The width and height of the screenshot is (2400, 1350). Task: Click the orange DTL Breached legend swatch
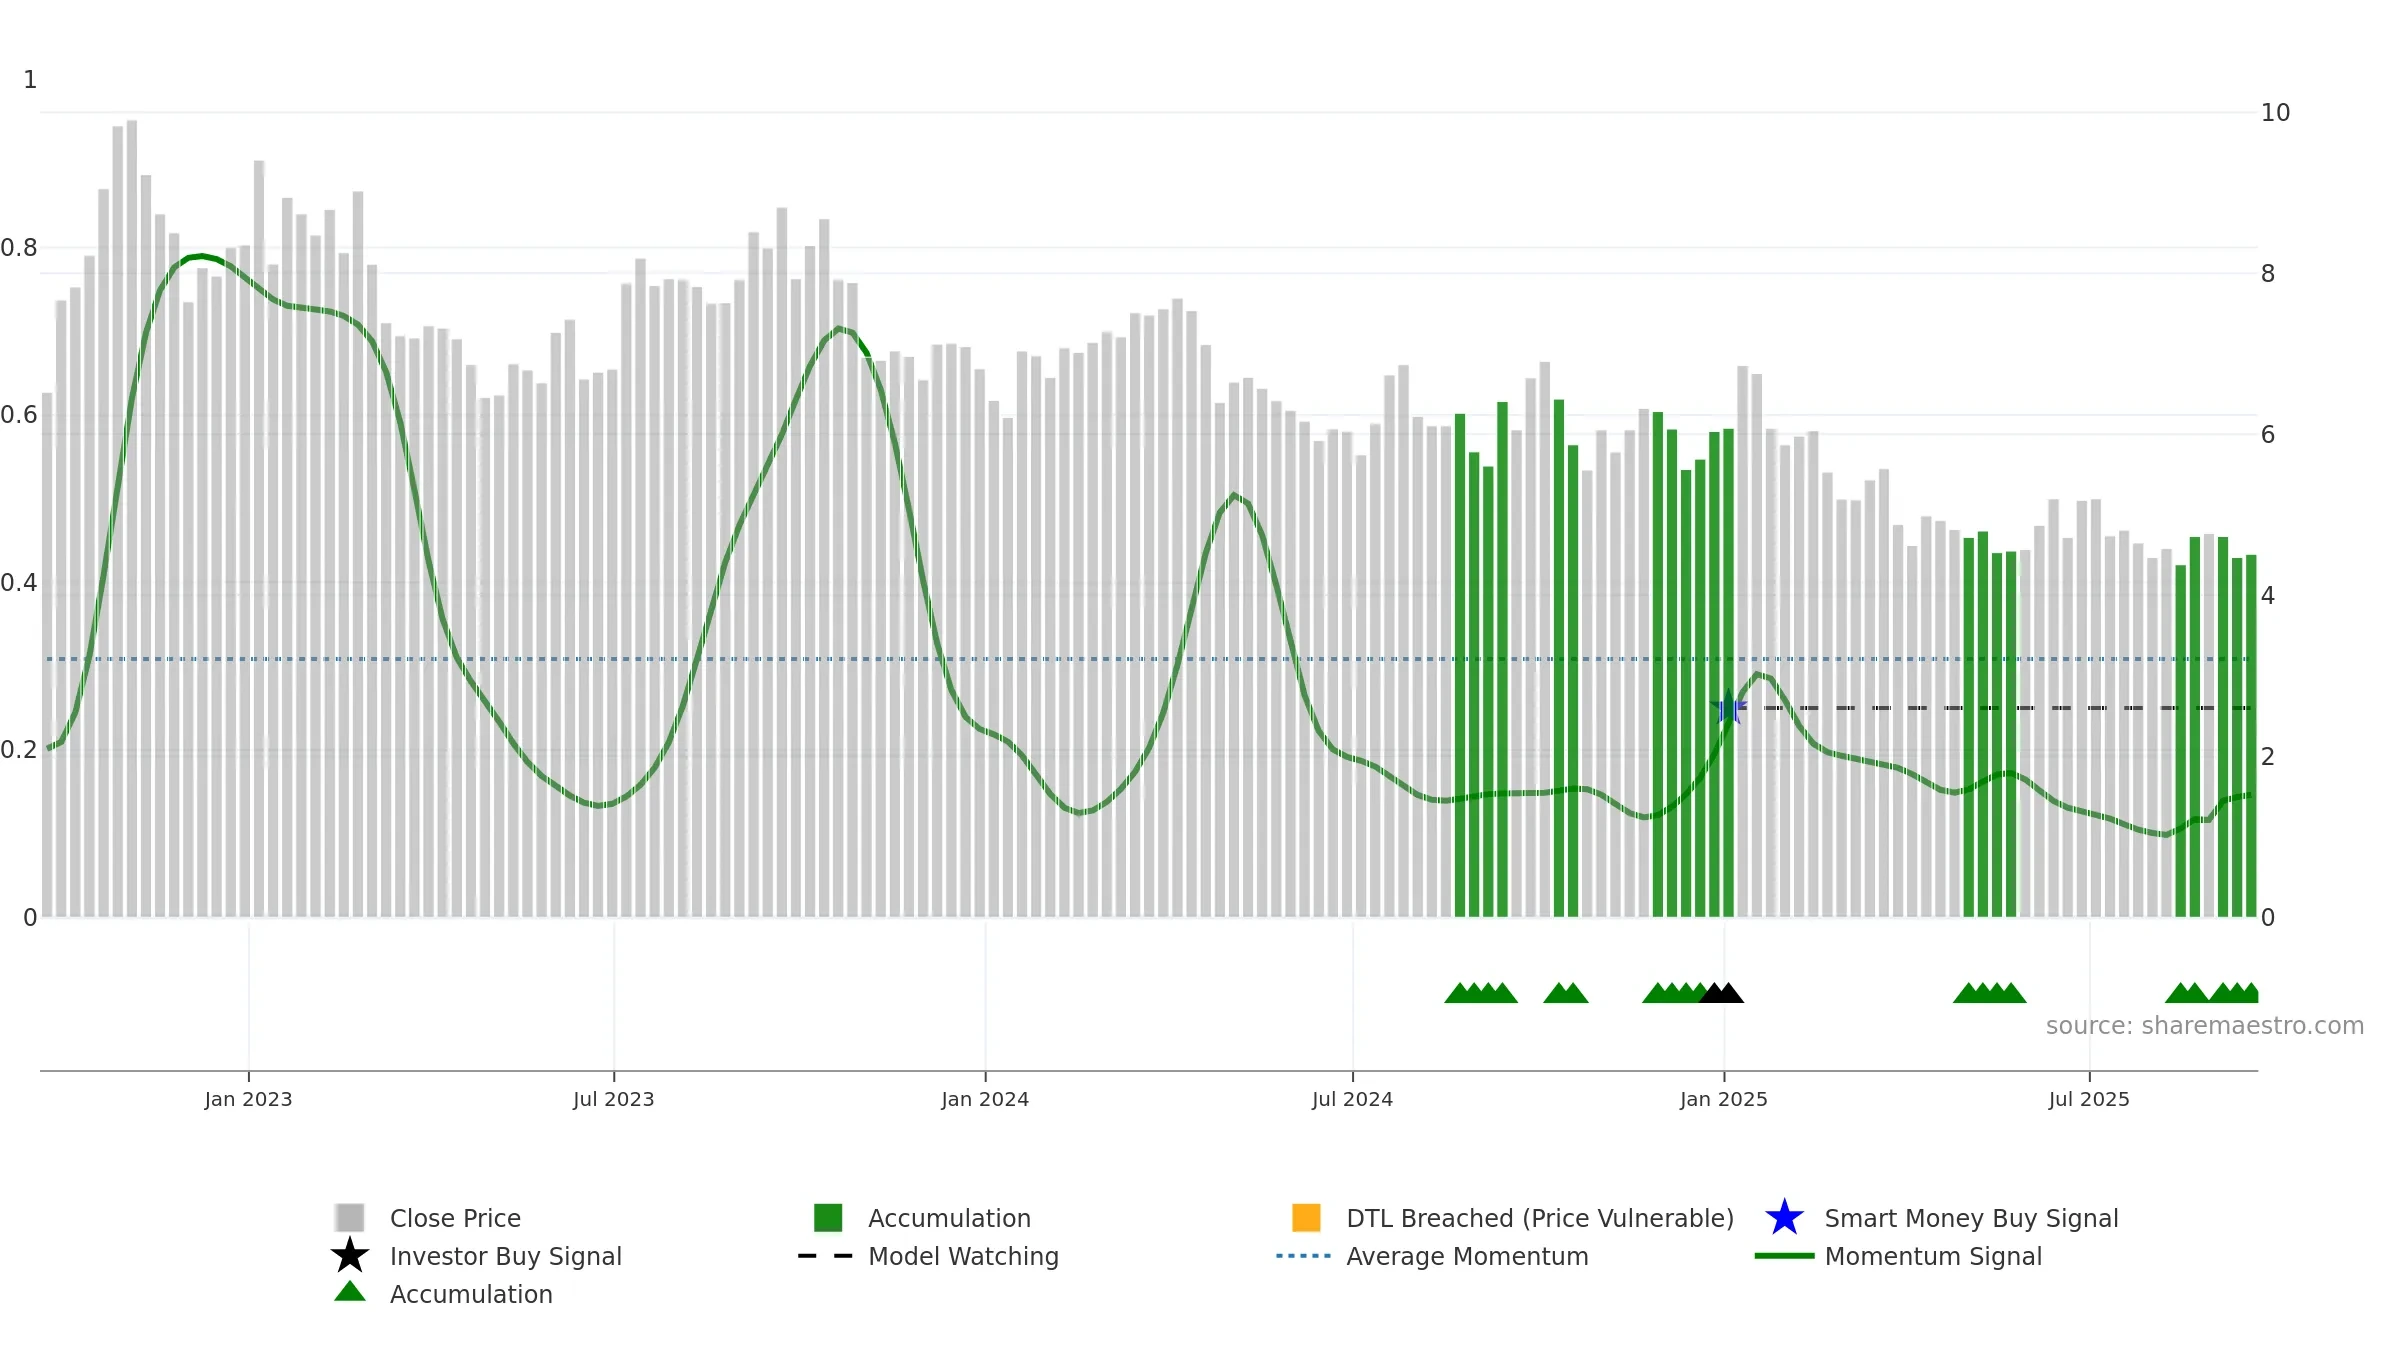[1306, 1217]
